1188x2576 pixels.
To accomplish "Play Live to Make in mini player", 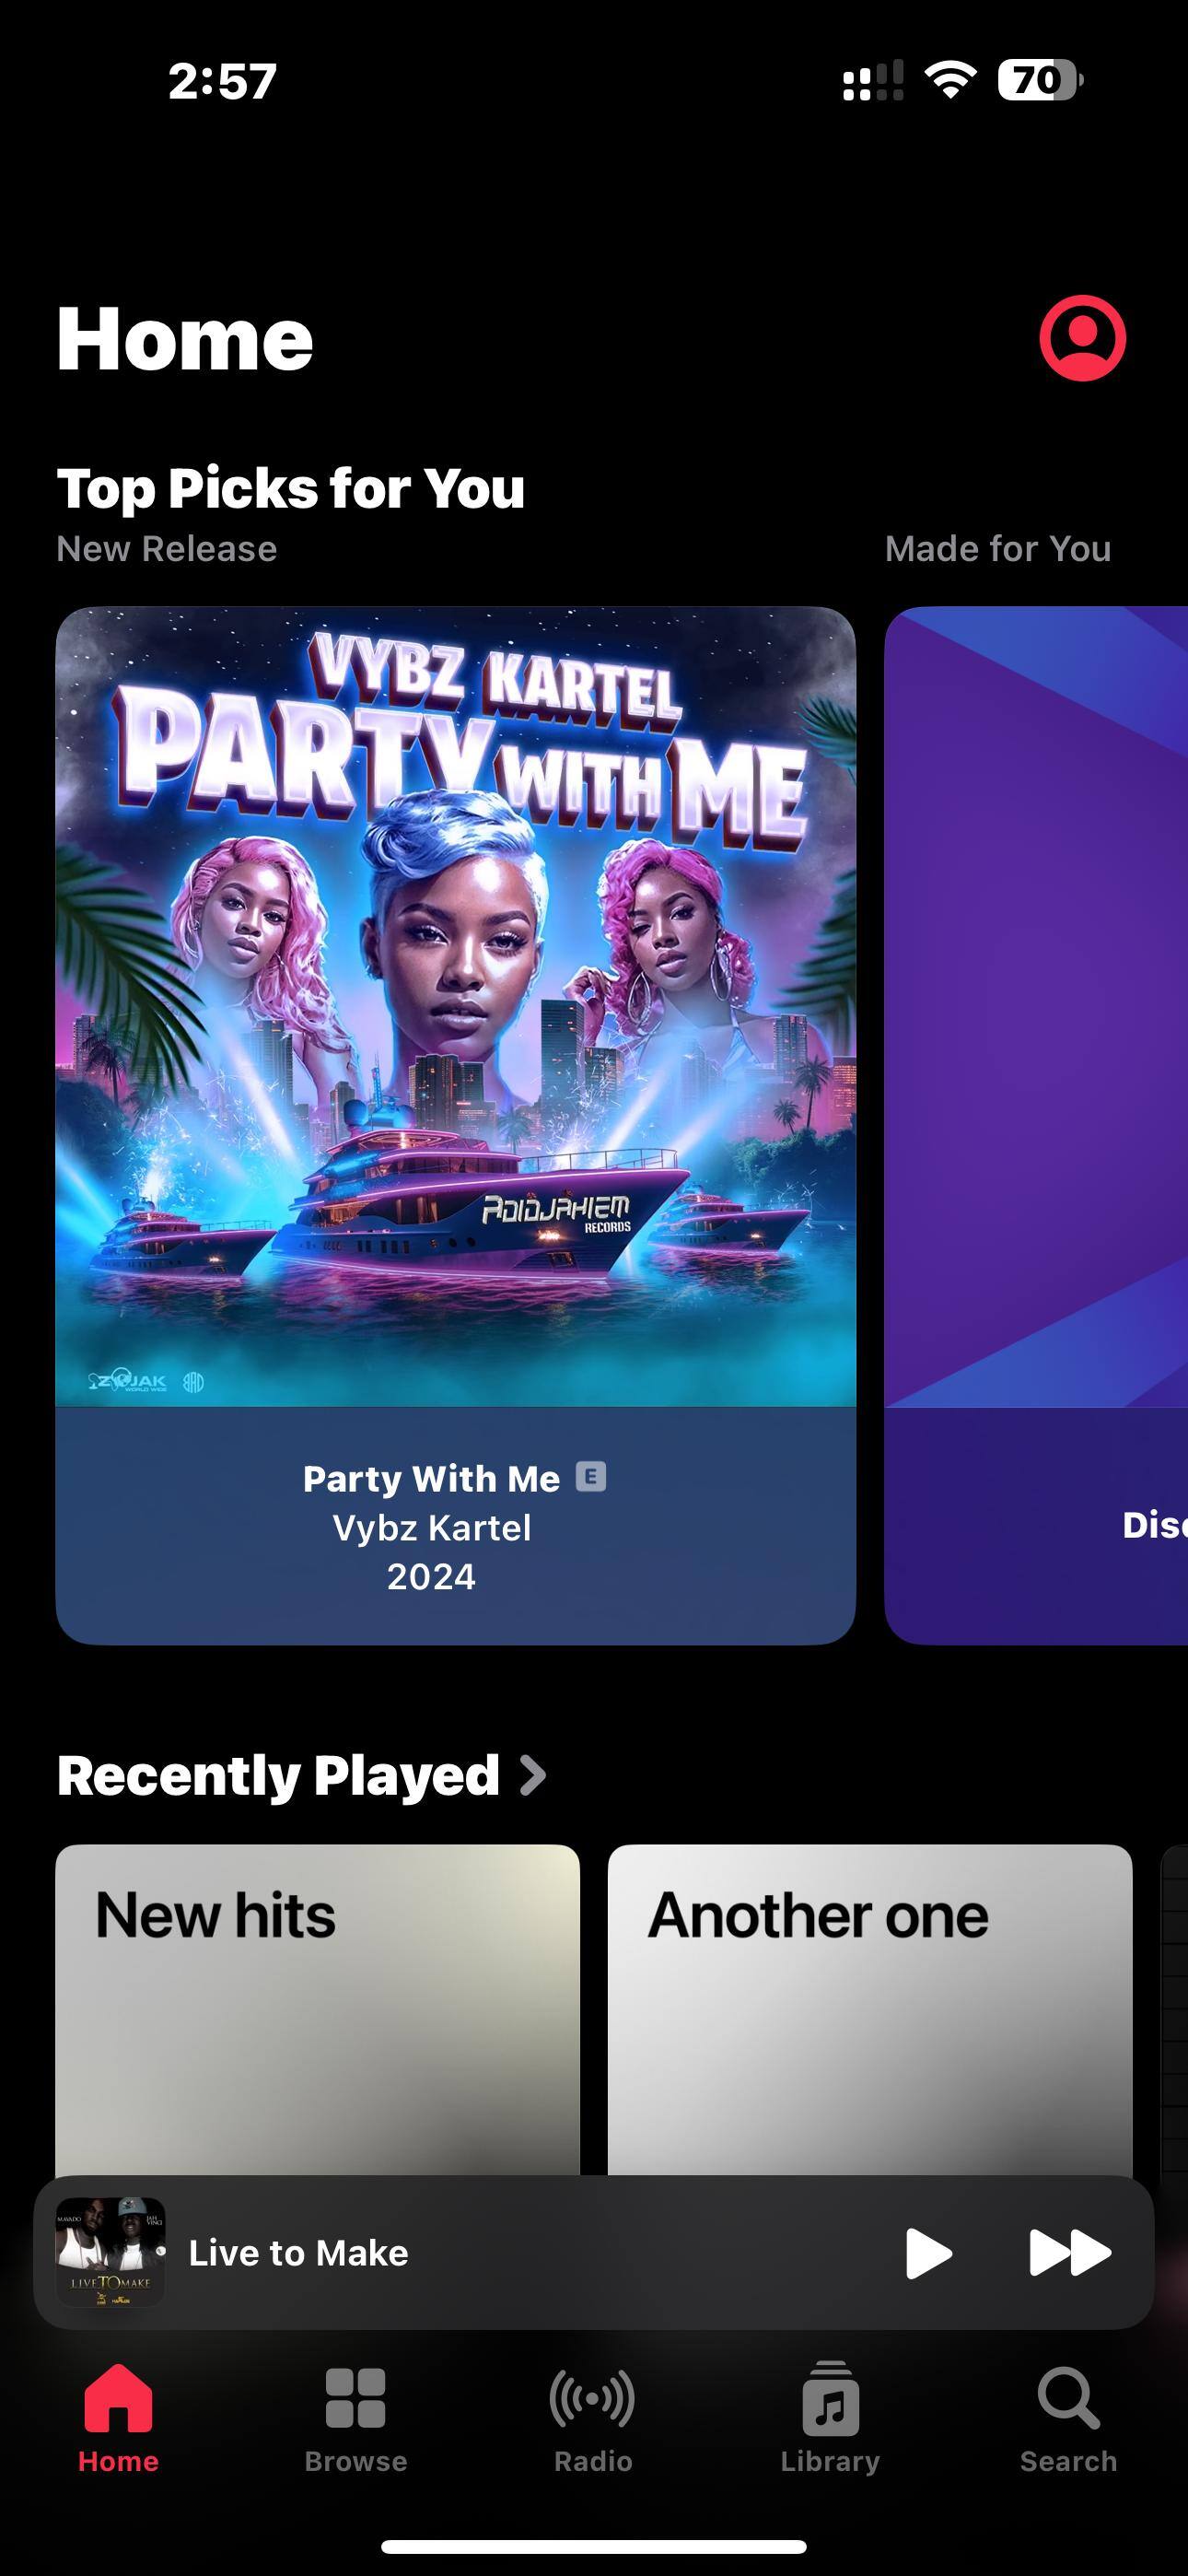I will (928, 2253).
